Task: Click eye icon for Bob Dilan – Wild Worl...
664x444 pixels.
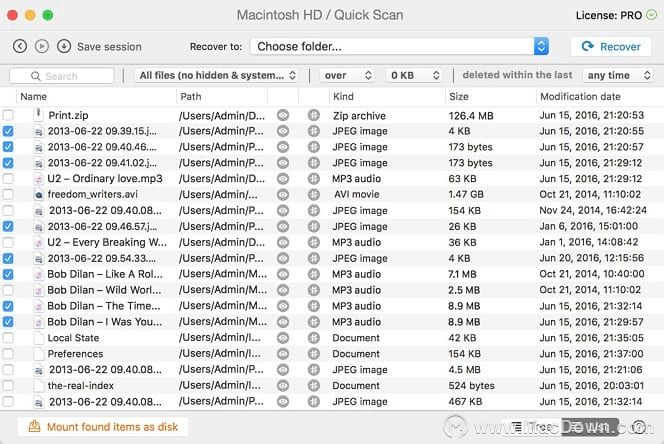Action: [x=283, y=290]
